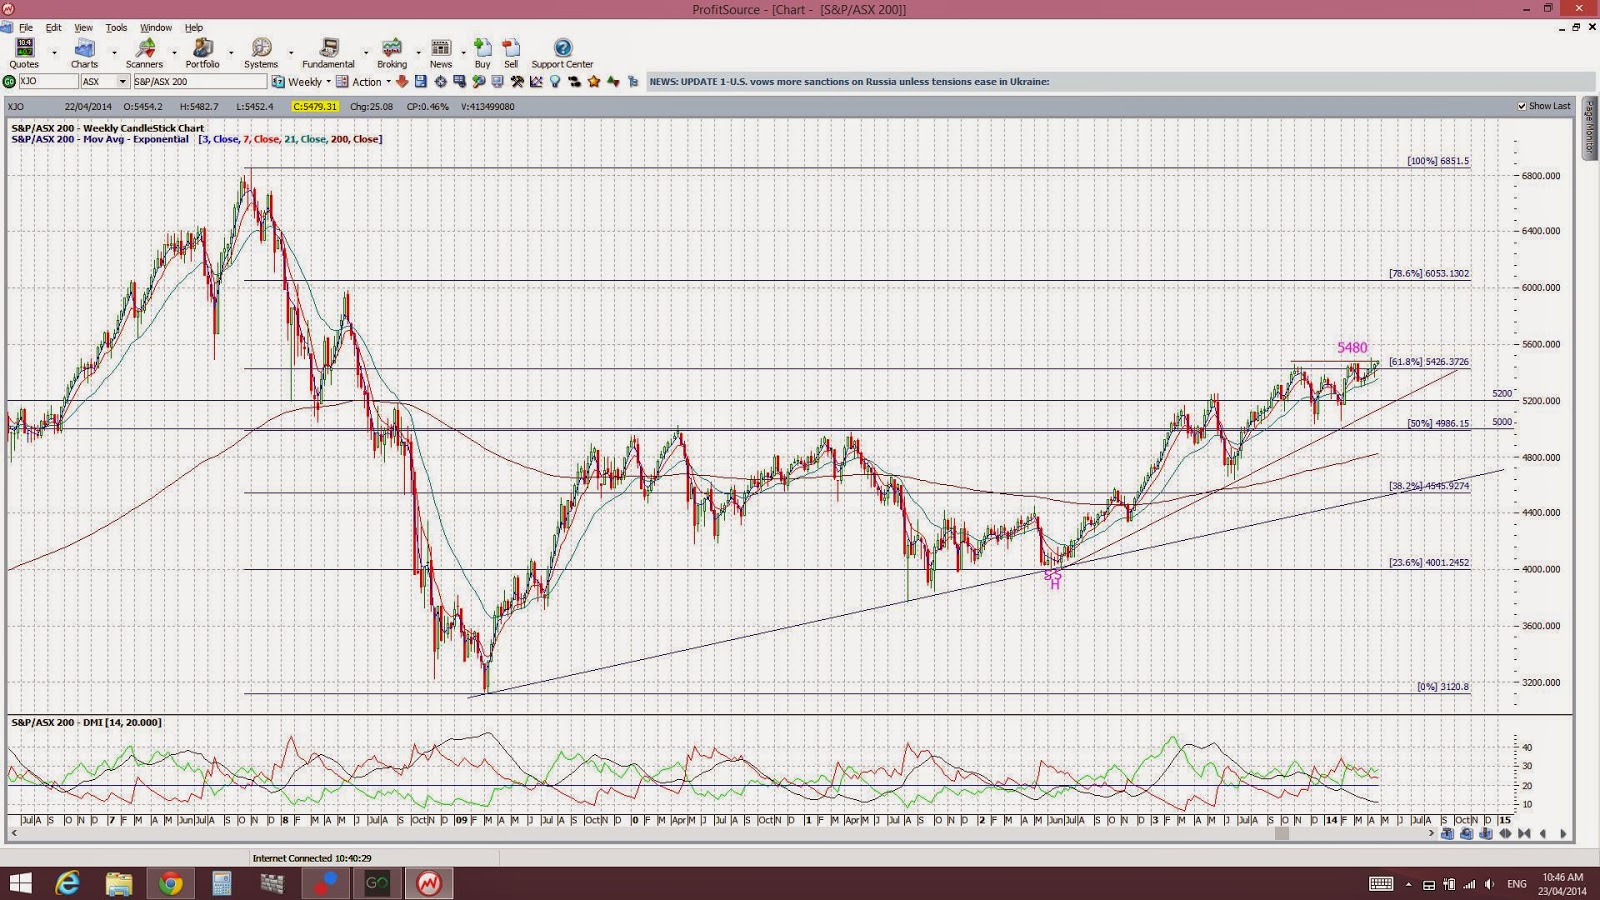This screenshot has height=900, width=1600.
Task: Click the Page Monitor side tab
Action: tap(1589, 127)
